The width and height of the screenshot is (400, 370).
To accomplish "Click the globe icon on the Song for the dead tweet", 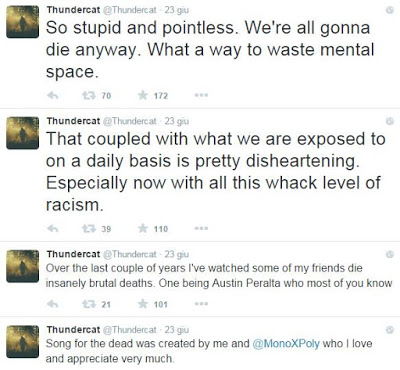I will [390, 330].
